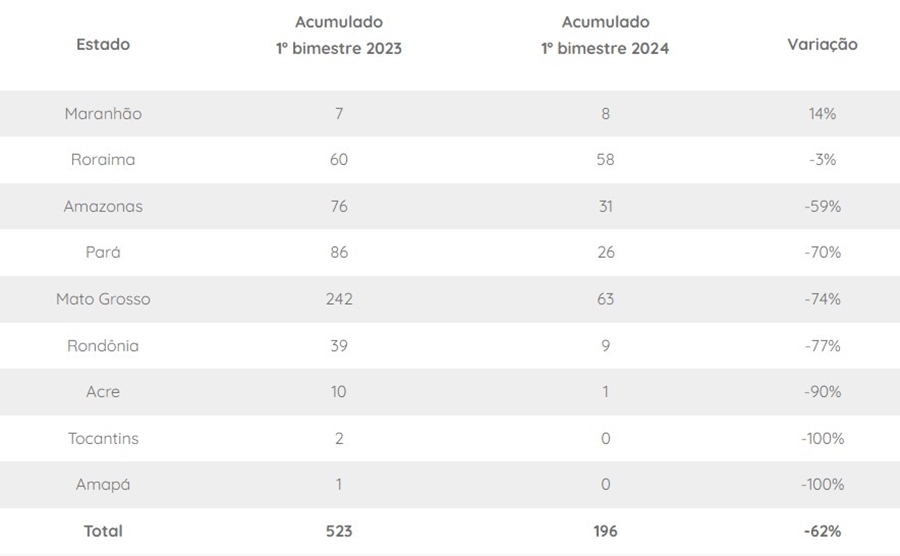Select the Amapá state cell

103,485
